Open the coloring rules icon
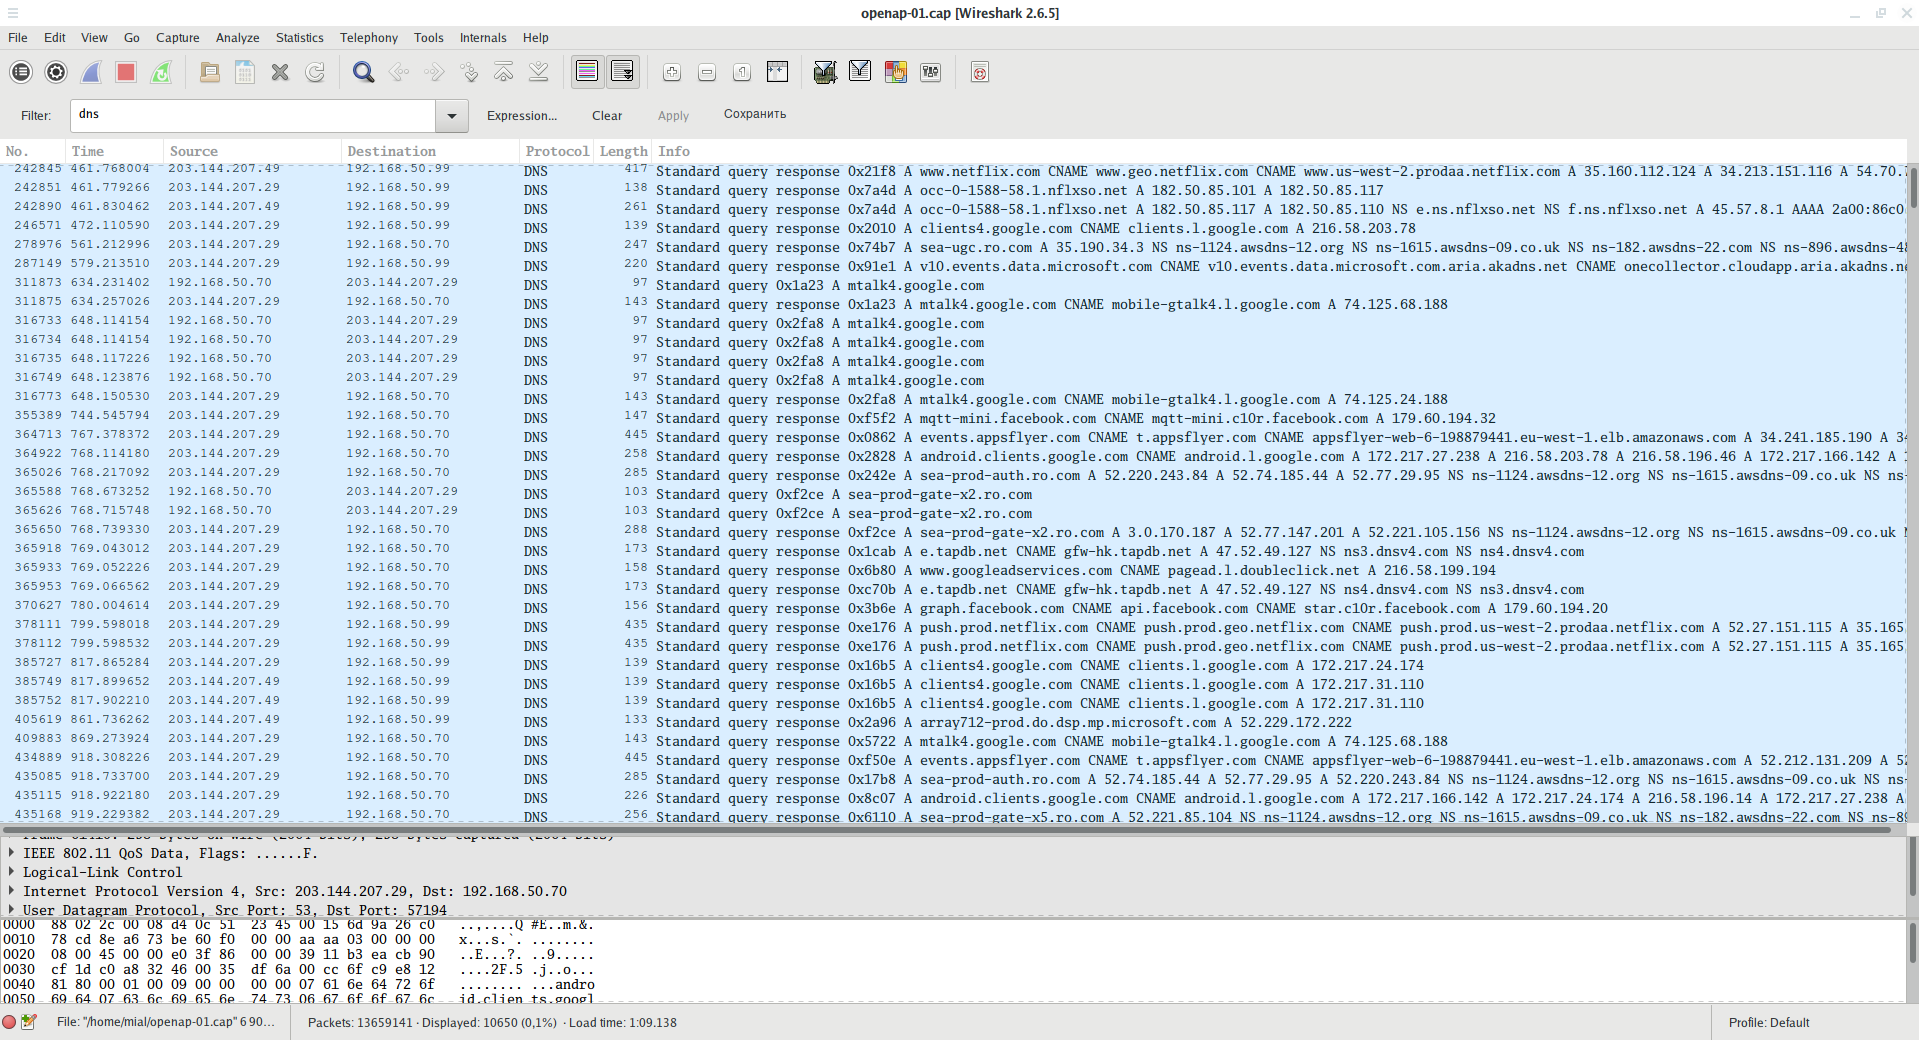The width and height of the screenshot is (1919, 1040). point(895,72)
